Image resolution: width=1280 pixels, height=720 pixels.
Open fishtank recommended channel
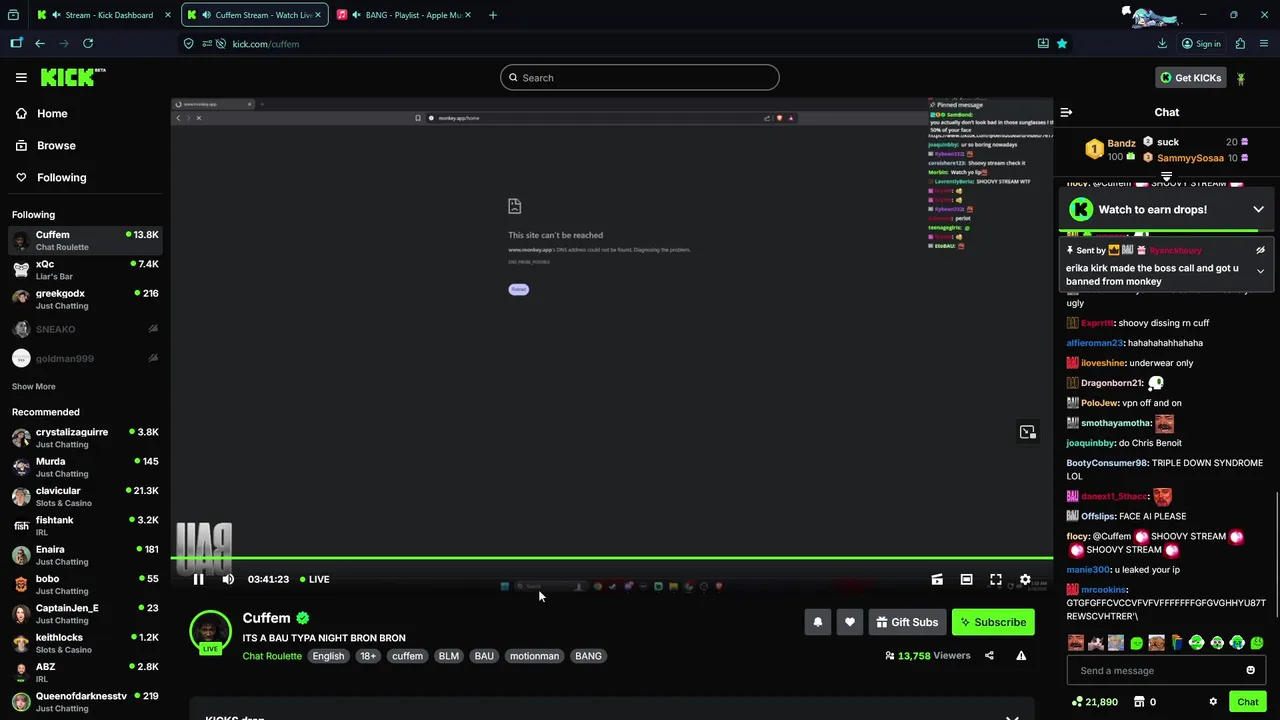(85, 526)
